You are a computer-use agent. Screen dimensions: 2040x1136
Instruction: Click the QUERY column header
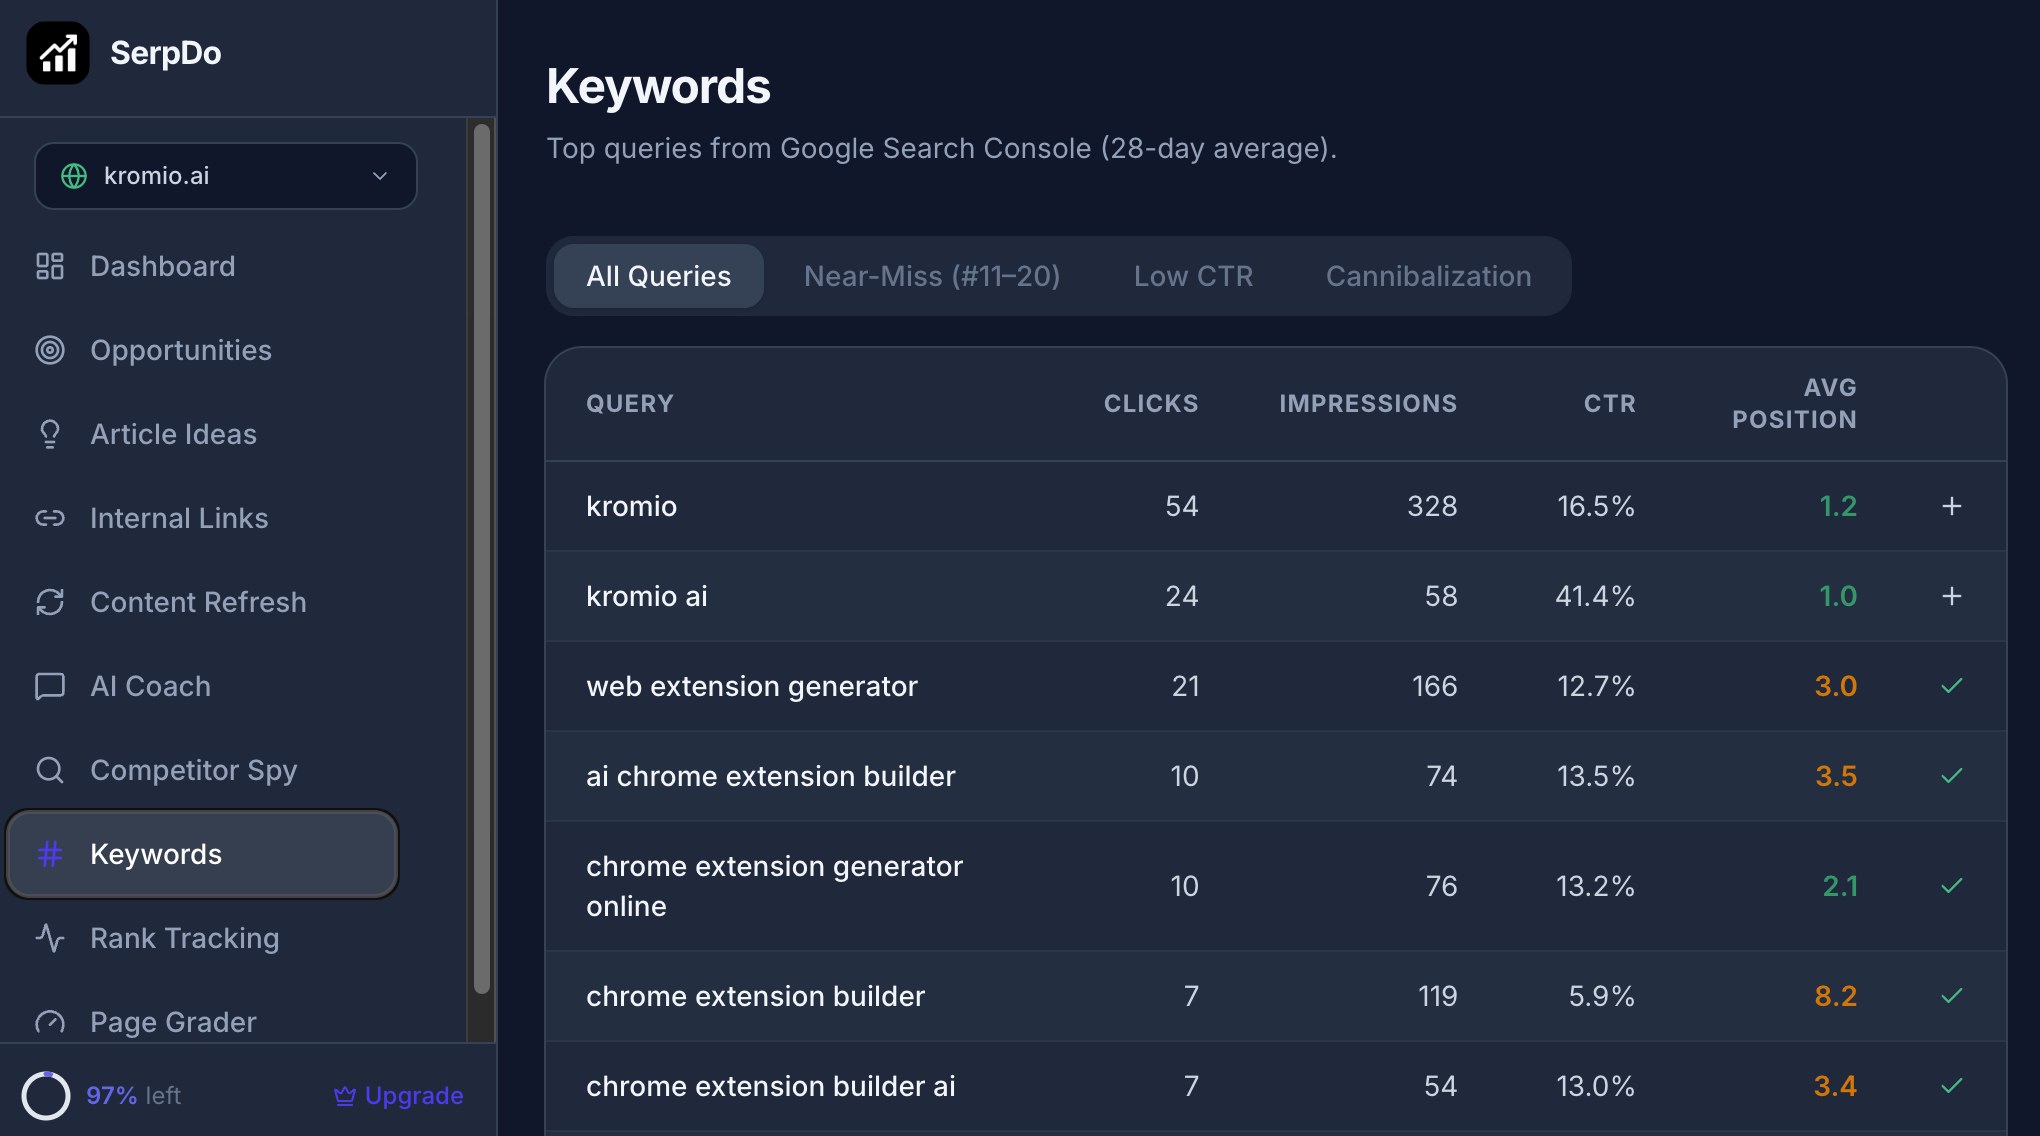(x=630, y=404)
